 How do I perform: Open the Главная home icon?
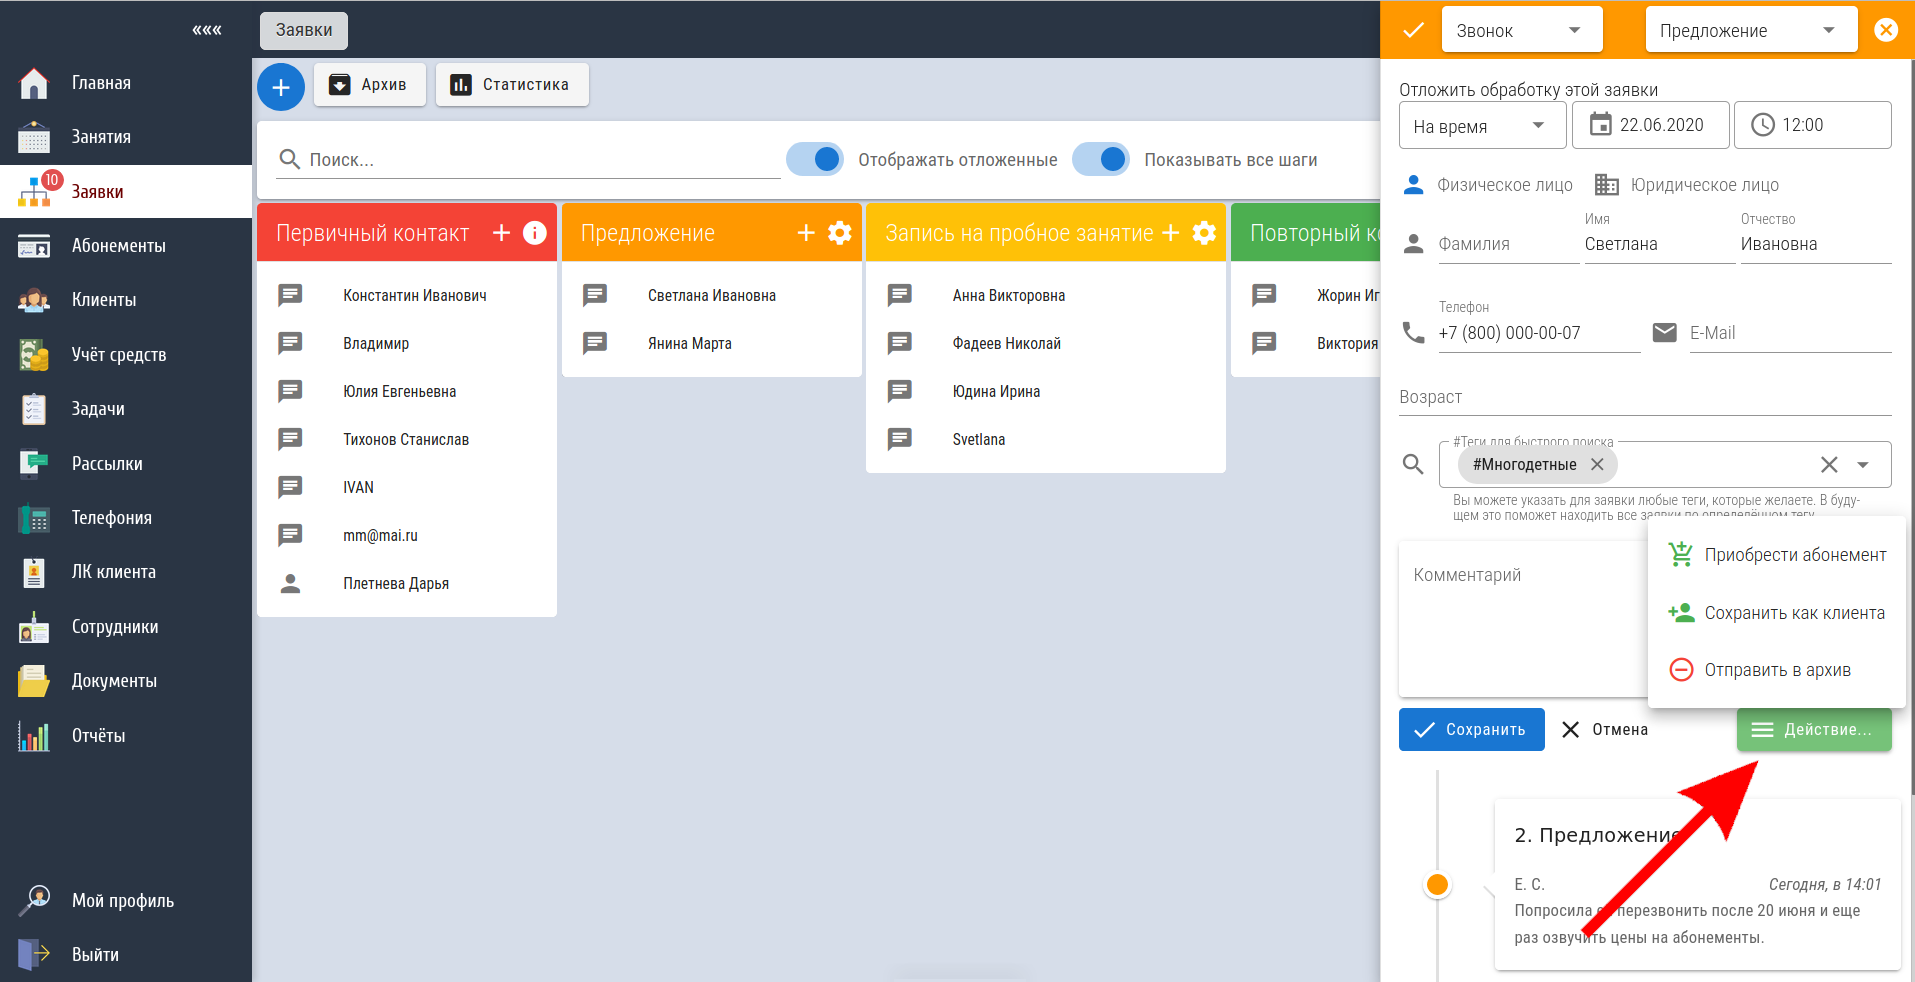click(x=34, y=83)
